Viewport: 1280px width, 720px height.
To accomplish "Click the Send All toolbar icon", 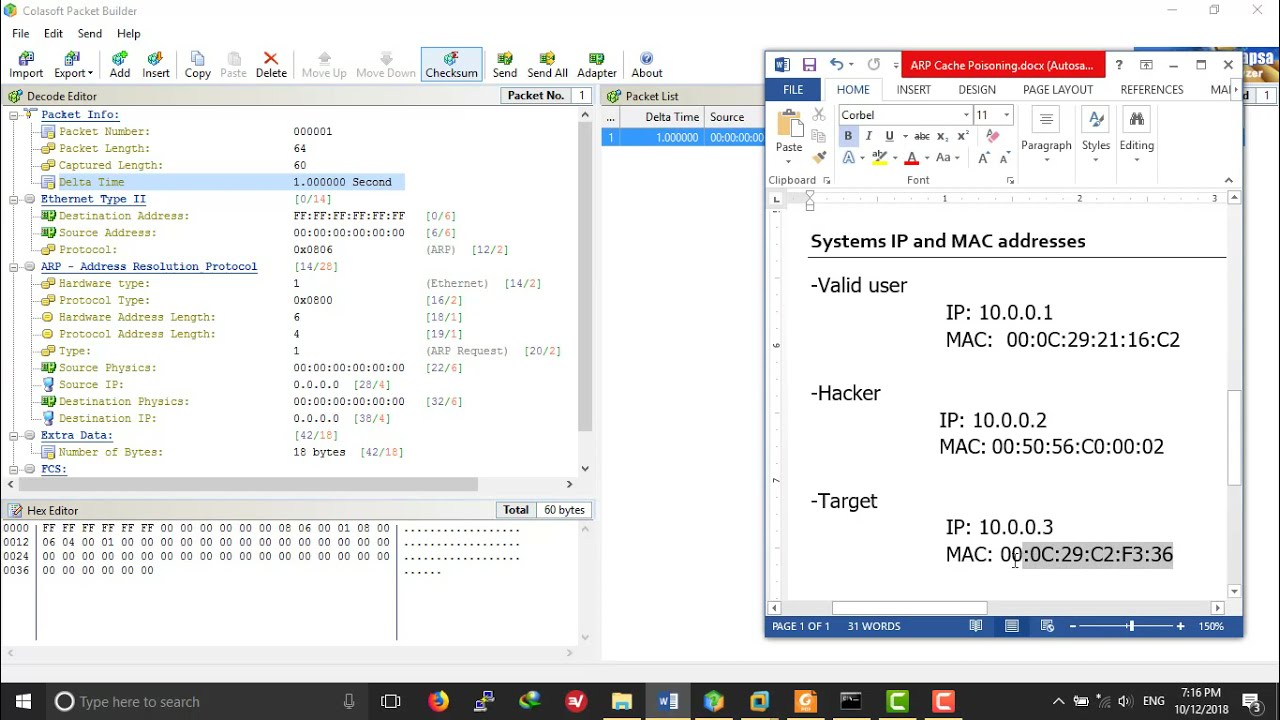I will (x=547, y=65).
